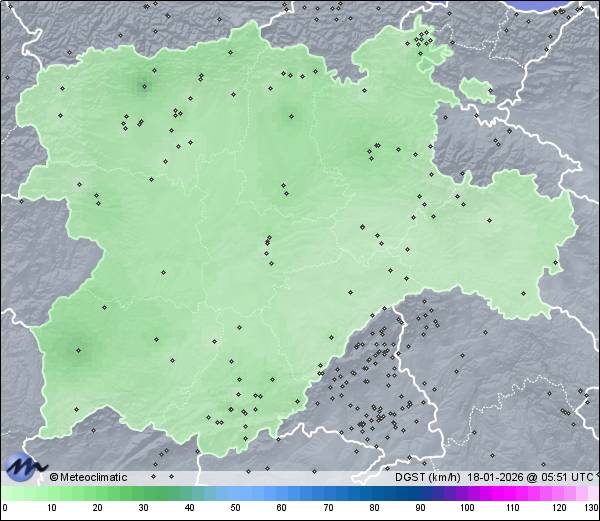600x521 pixels.
Task: Click the Meteoclimatic wave logo icon
Action: point(25,466)
